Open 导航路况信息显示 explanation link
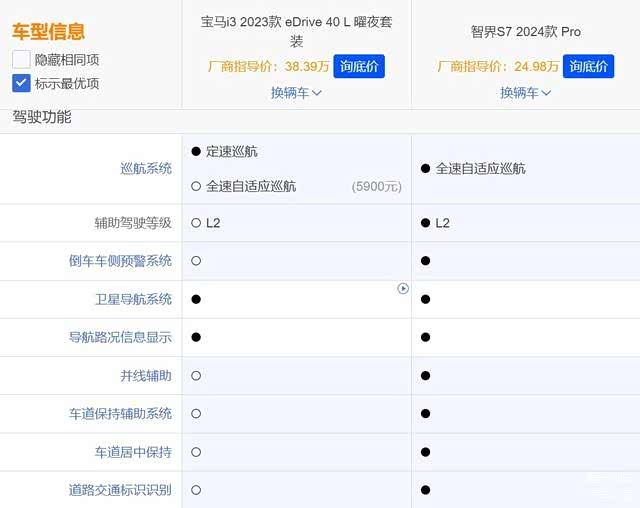The image size is (640, 508). 120,337
